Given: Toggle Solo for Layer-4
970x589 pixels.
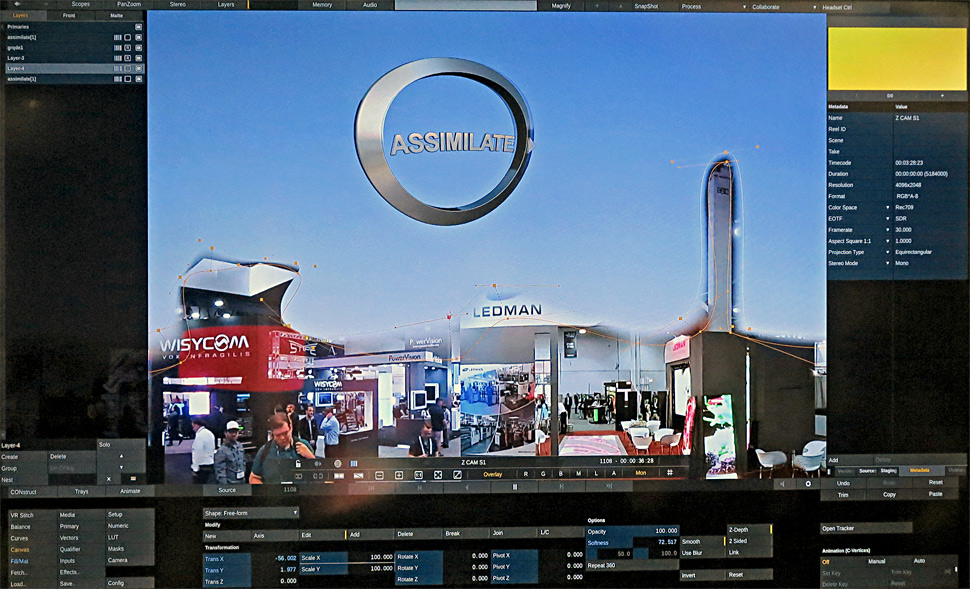Looking at the screenshot, I should (121, 445).
